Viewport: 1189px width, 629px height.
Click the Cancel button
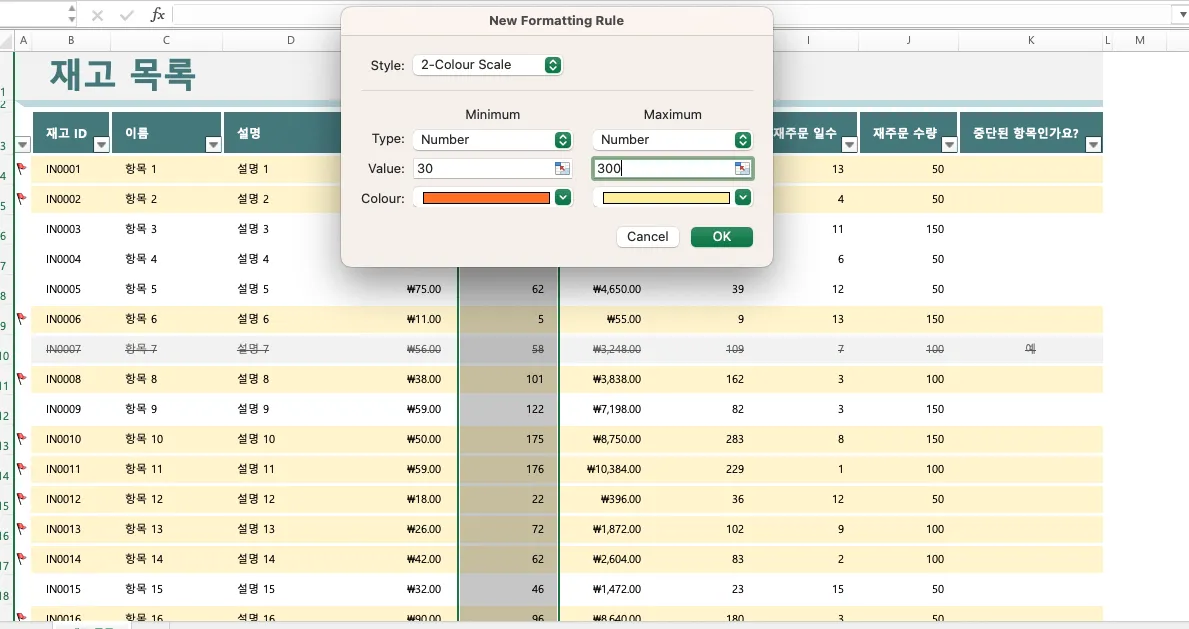648,237
